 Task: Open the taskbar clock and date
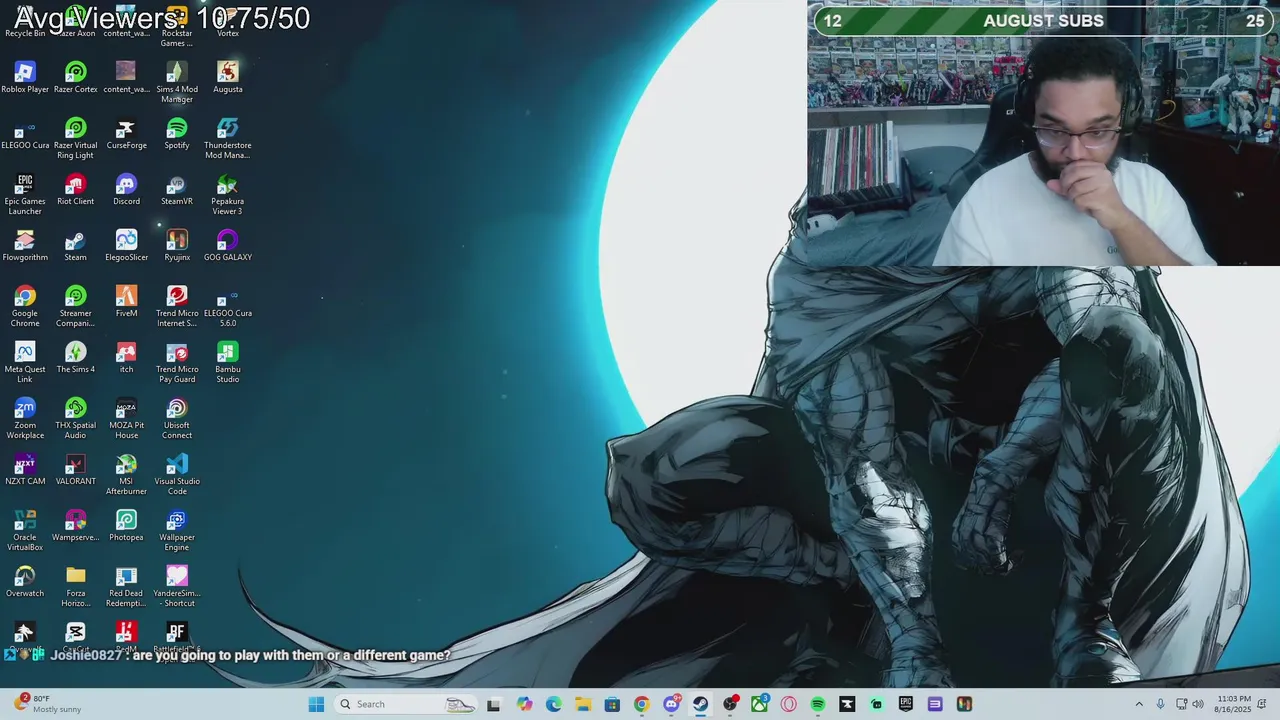point(1234,704)
